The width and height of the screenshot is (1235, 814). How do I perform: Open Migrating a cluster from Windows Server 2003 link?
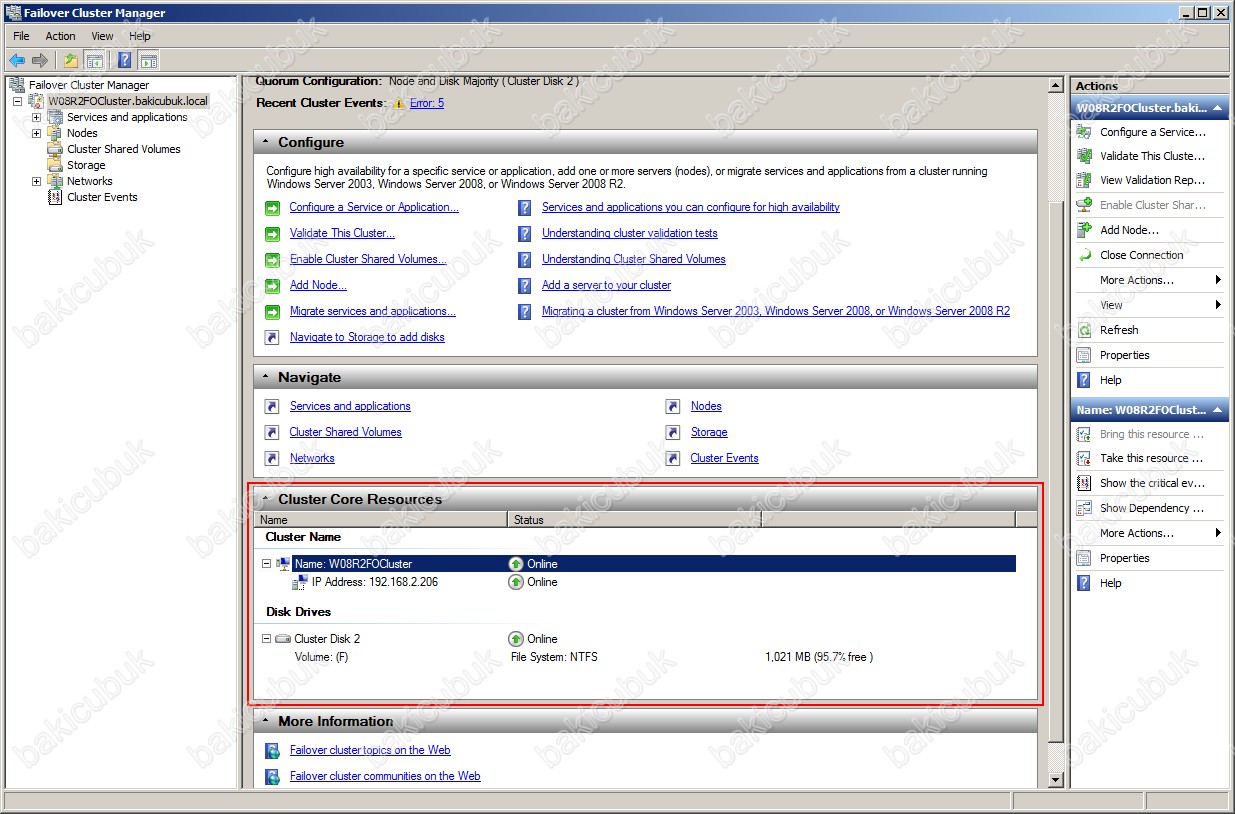[776, 312]
